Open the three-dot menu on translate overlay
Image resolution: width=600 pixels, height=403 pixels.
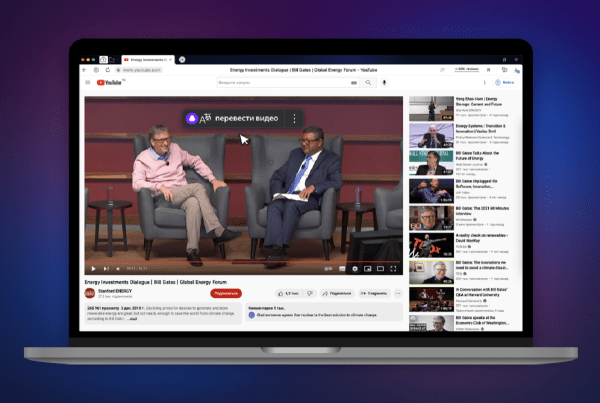pos(294,118)
